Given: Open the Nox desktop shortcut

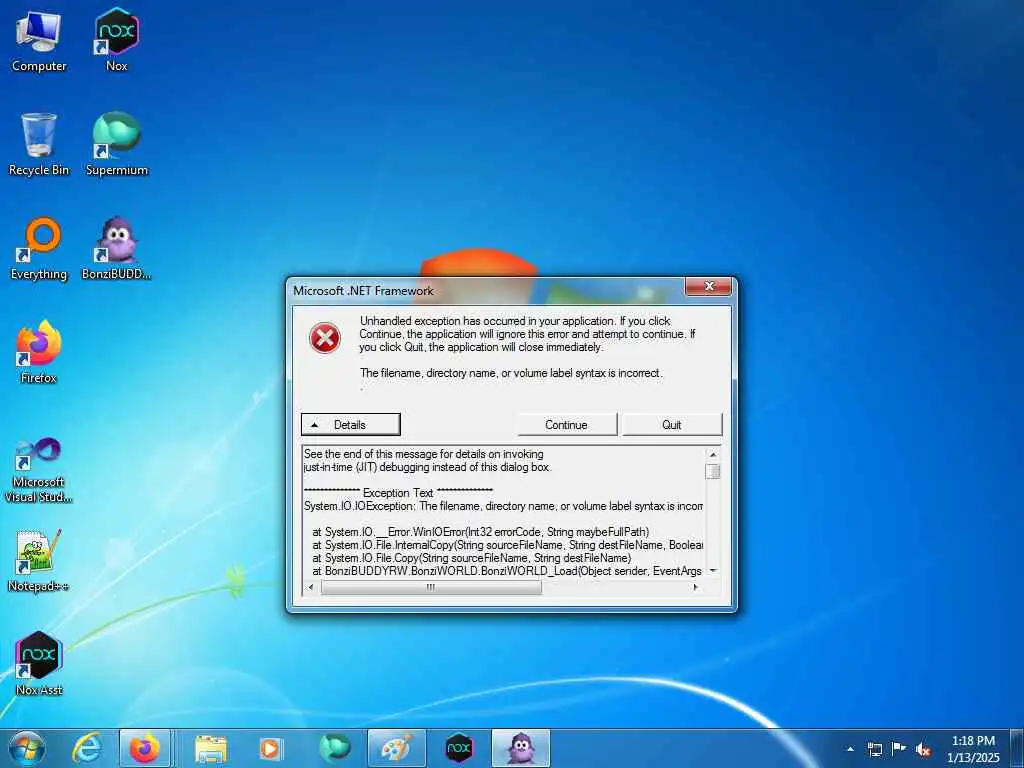Looking at the screenshot, I should point(116,40).
